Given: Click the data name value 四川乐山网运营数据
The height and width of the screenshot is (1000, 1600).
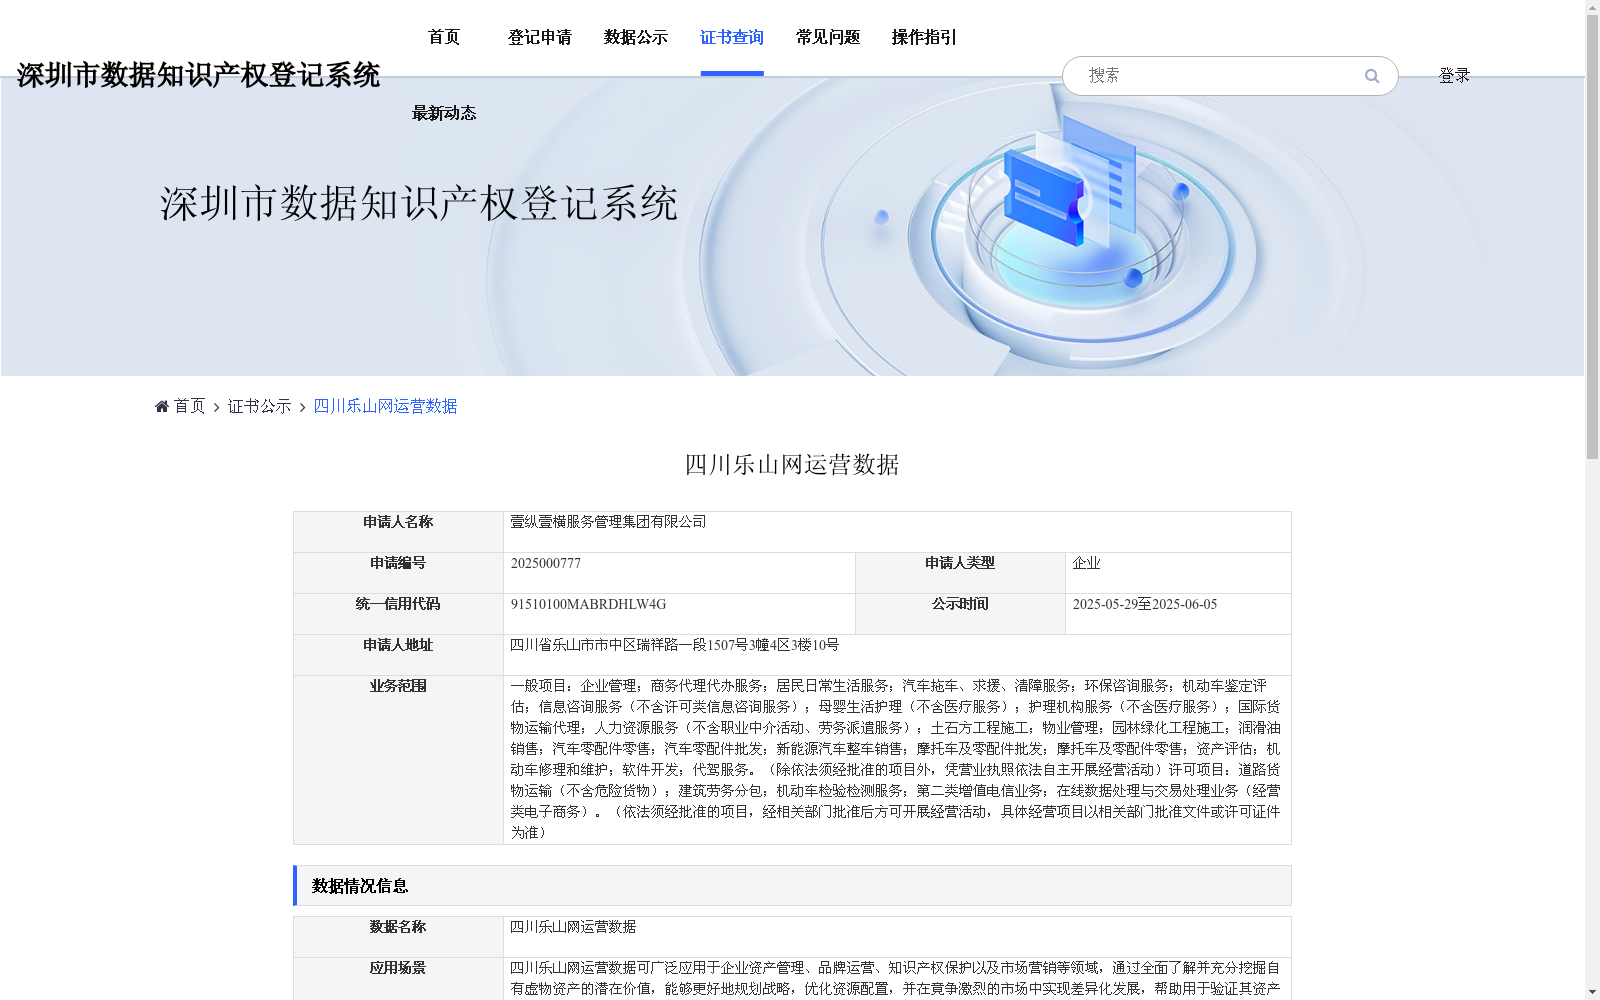Looking at the screenshot, I should (573, 927).
